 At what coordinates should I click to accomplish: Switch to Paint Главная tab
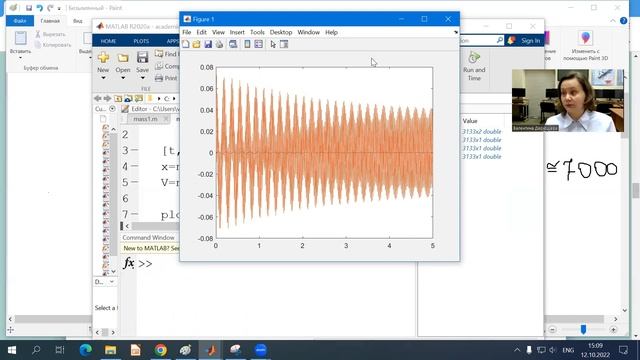click(x=50, y=21)
